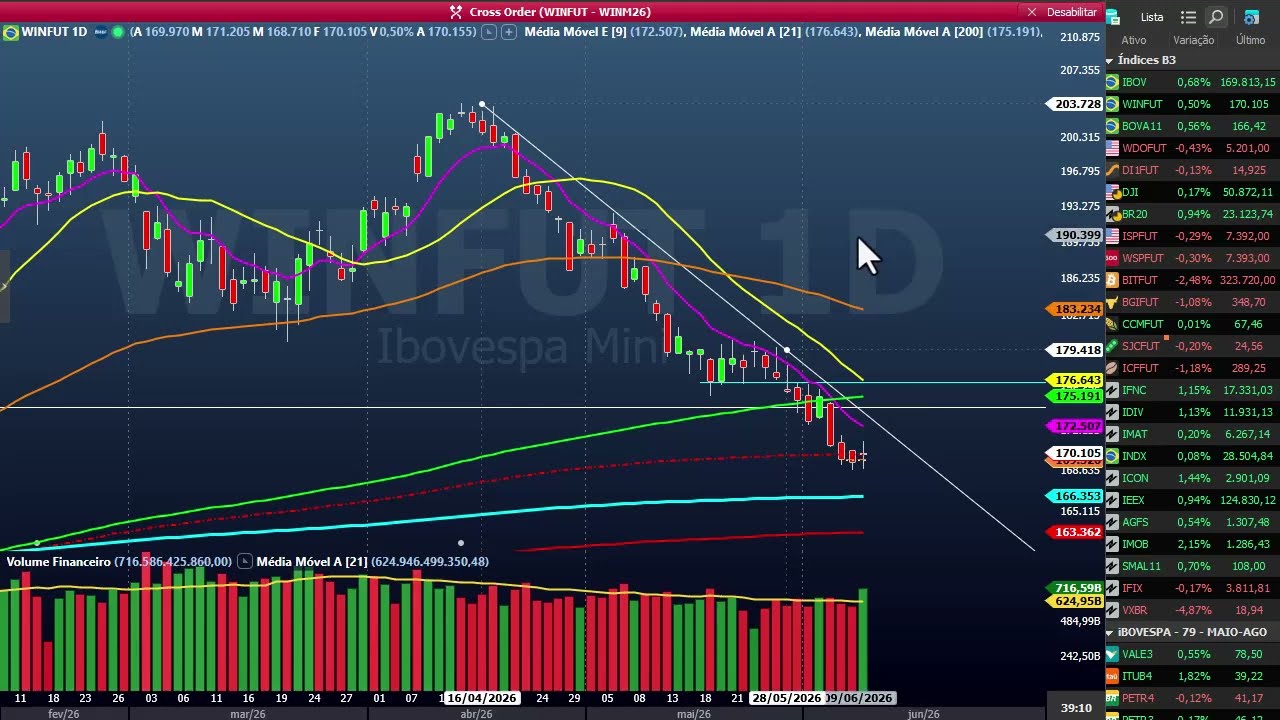Select the 16/04/2026 date marker

(x=481, y=698)
